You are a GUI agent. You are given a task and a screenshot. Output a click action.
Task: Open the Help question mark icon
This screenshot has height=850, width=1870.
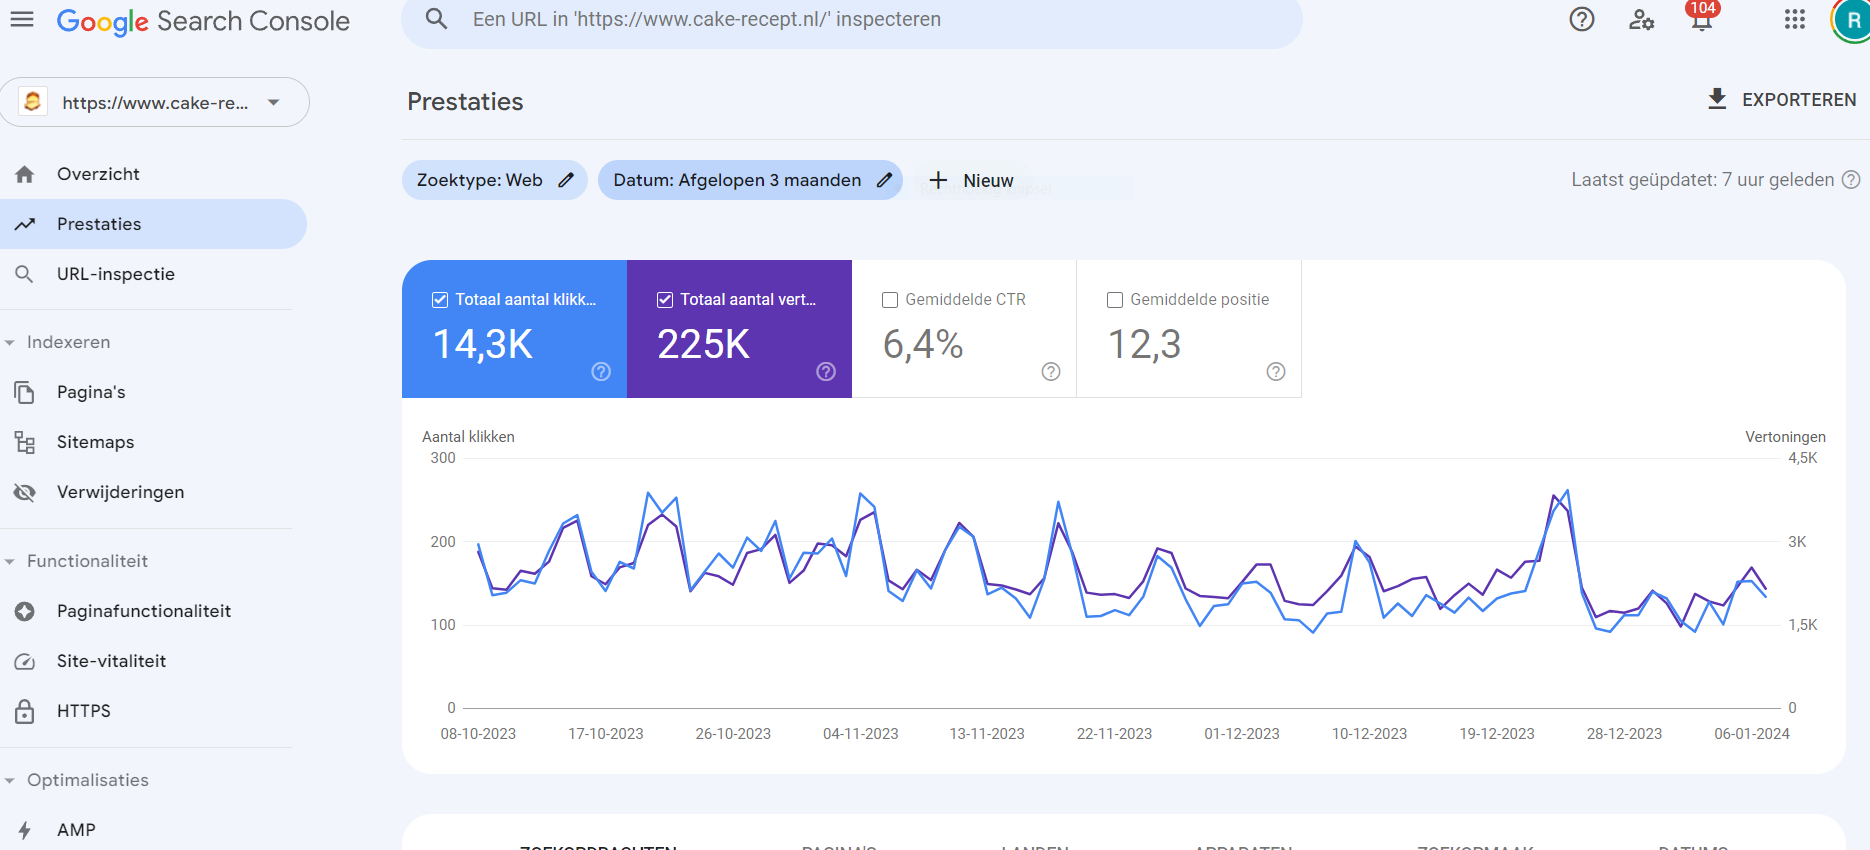(1582, 19)
